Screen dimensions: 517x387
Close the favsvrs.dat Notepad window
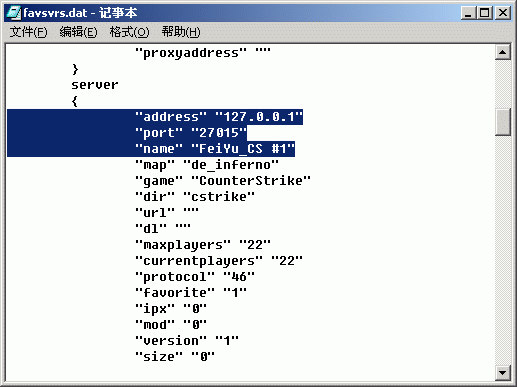coord(503,13)
